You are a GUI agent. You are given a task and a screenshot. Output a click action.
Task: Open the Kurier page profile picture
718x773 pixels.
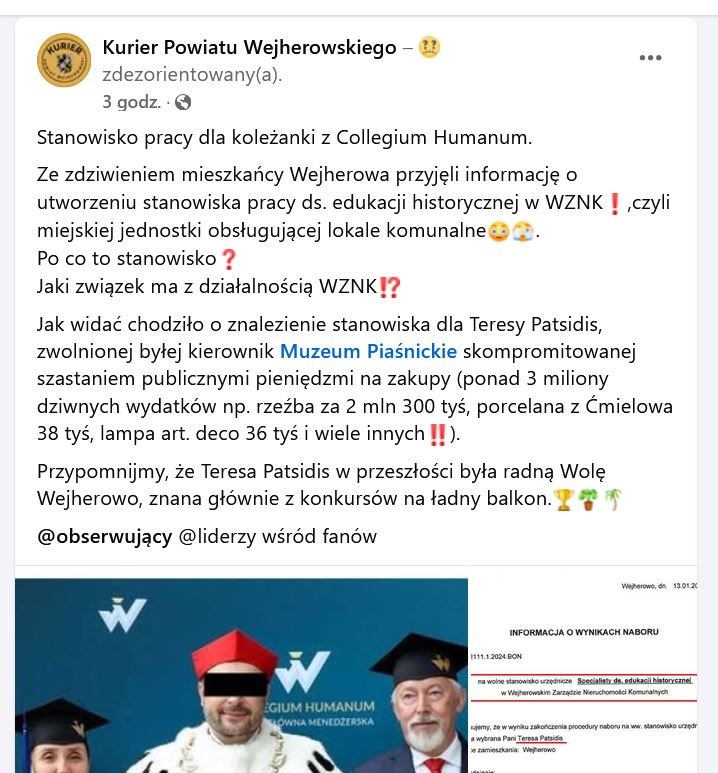[64, 60]
